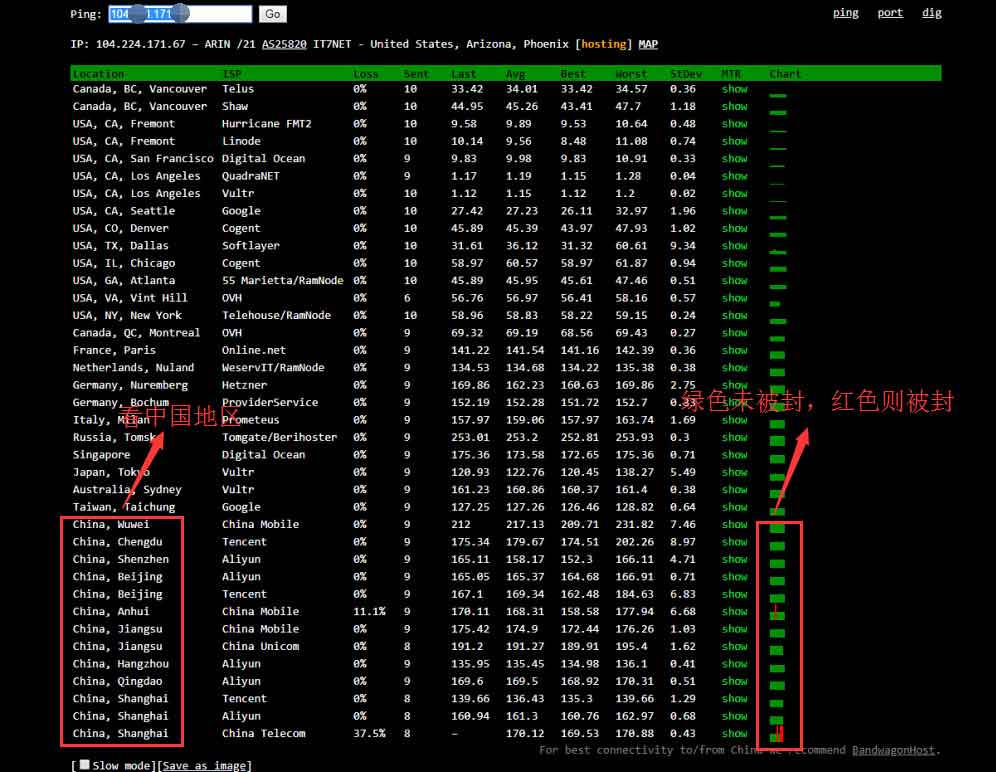
Task: Show MTR for Hangzhou Aliyun row
Action: click(x=734, y=663)
